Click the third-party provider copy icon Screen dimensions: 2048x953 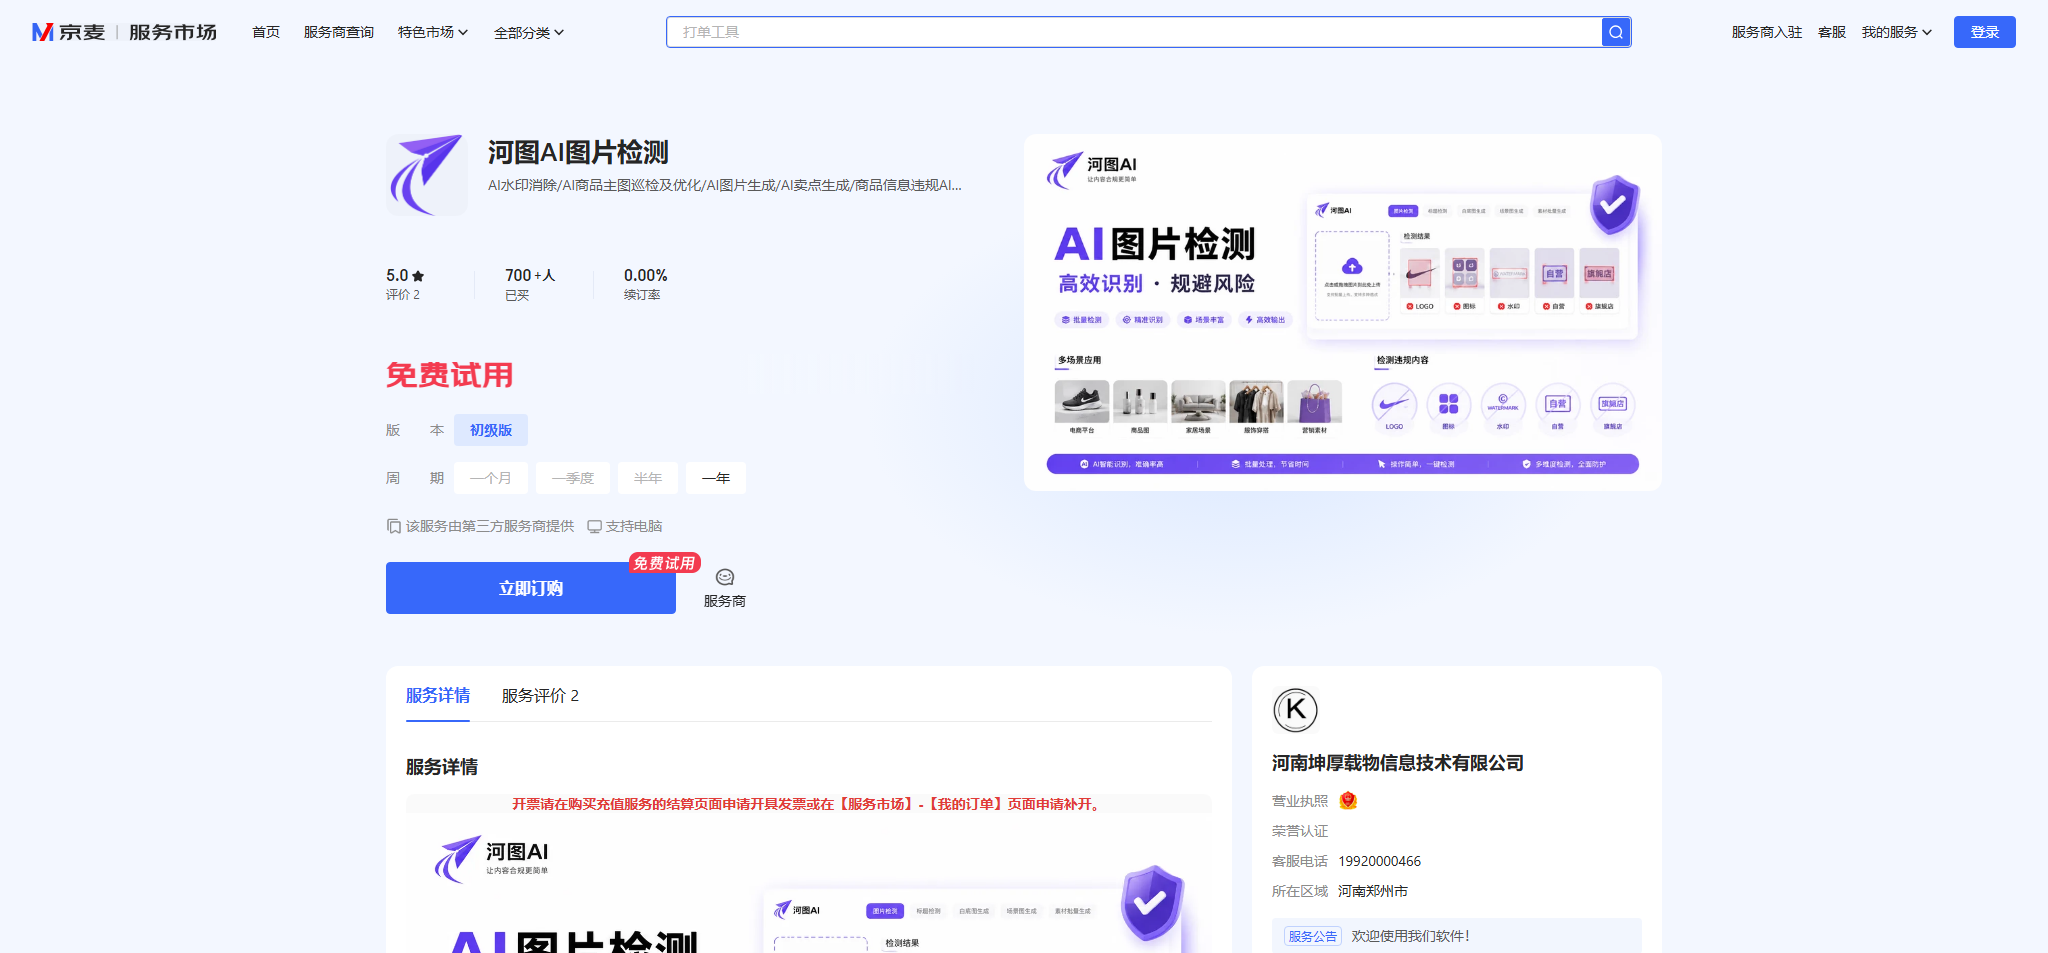click(394, 526)
